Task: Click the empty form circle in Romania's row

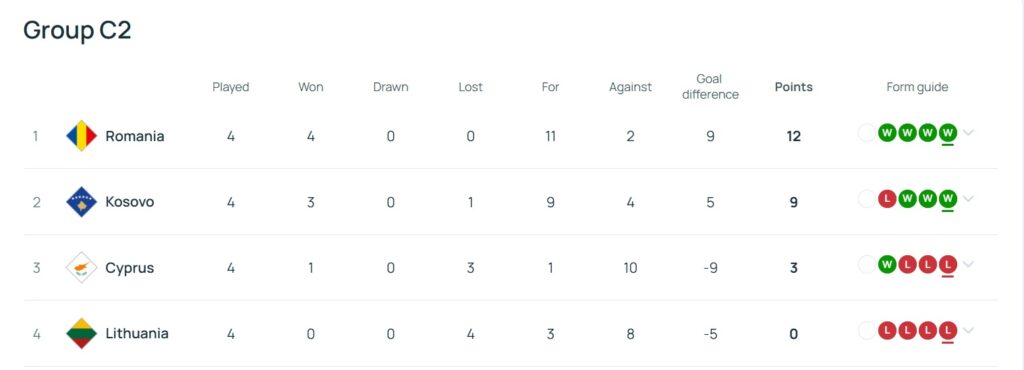Action: [x=867, y=133]
